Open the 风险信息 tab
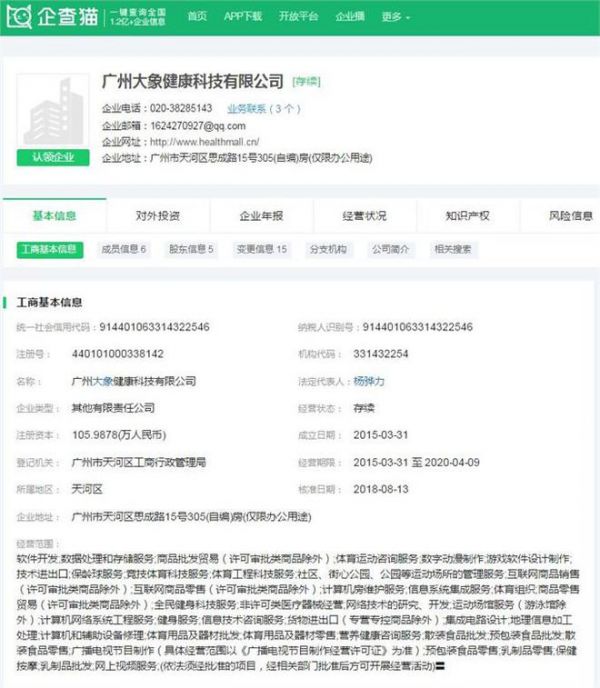This screenshot has height=688, width=600. click(x=571, y=215)
